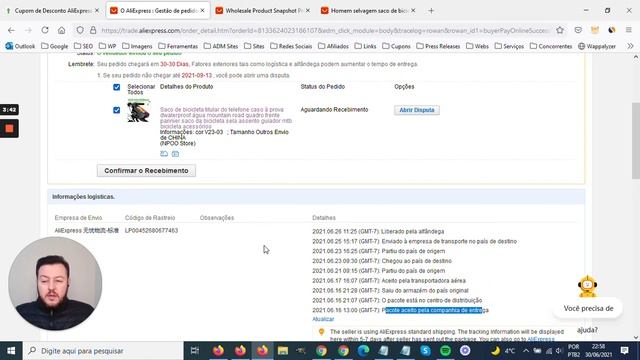Open the AliExpress help robot chat

[x=587, y=286]
